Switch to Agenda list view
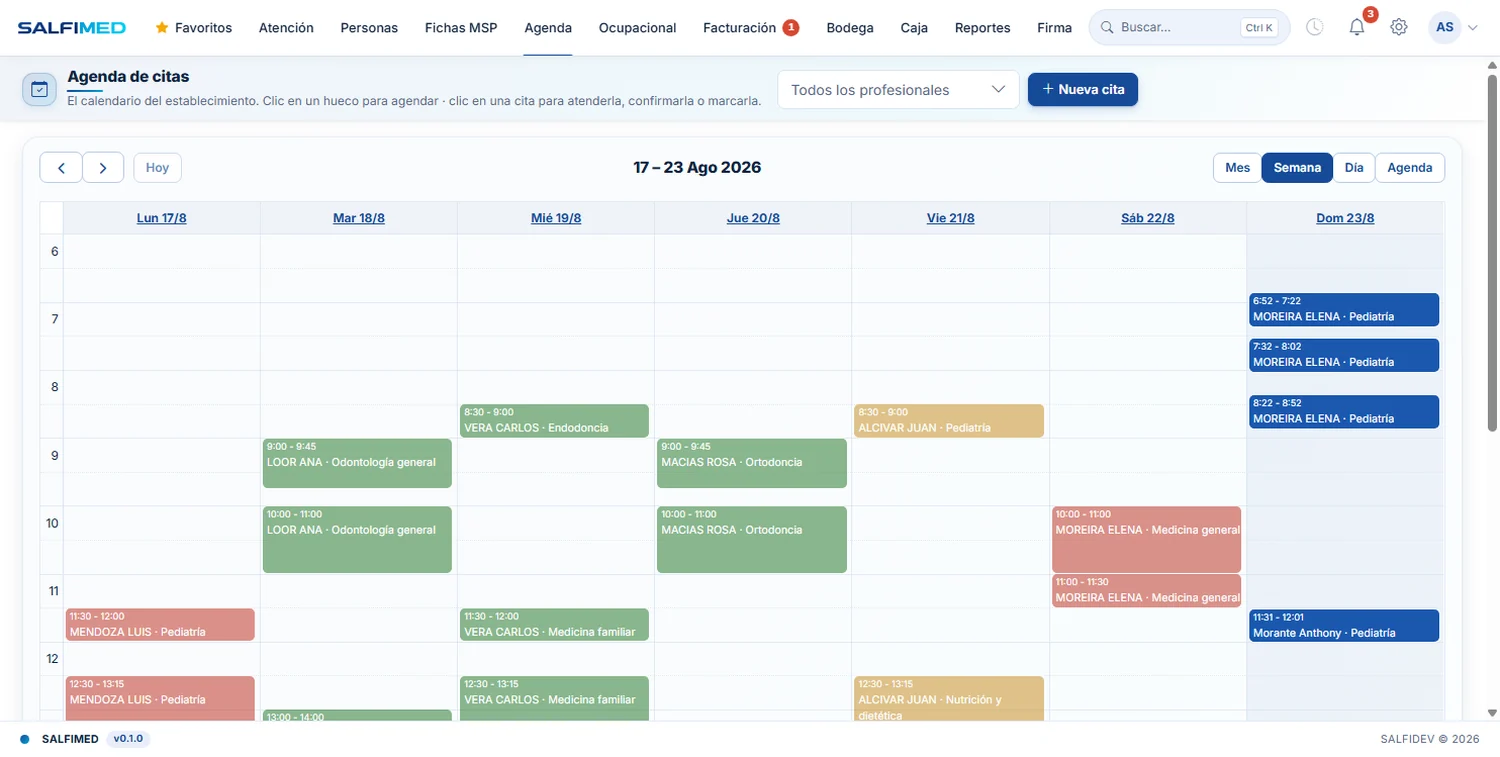 tap(1410, 167)
